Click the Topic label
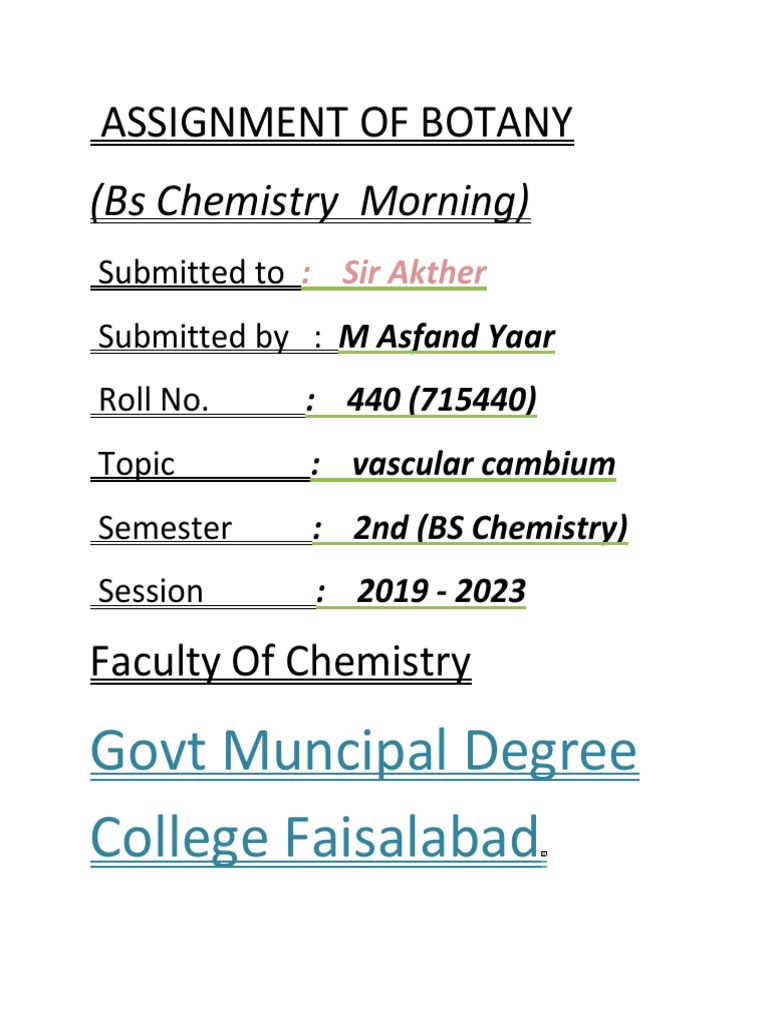The width and height of the screenshot is (768, 1024). coord(136,464)
